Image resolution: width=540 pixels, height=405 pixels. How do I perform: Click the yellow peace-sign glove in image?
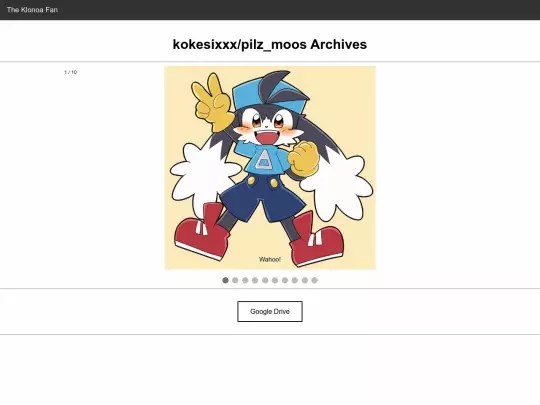tap(211, 103)
